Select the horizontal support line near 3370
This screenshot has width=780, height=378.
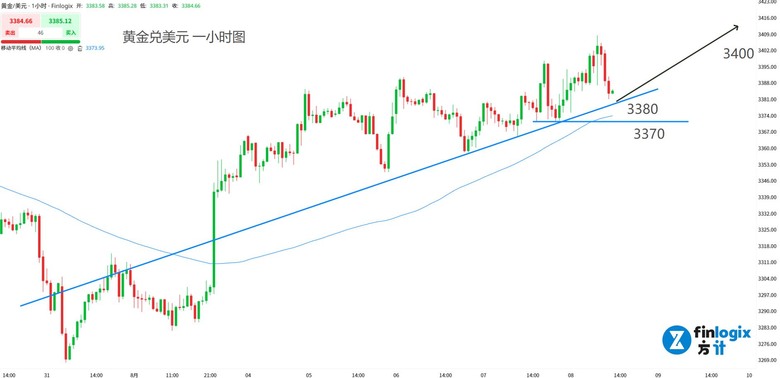(610, 121)
